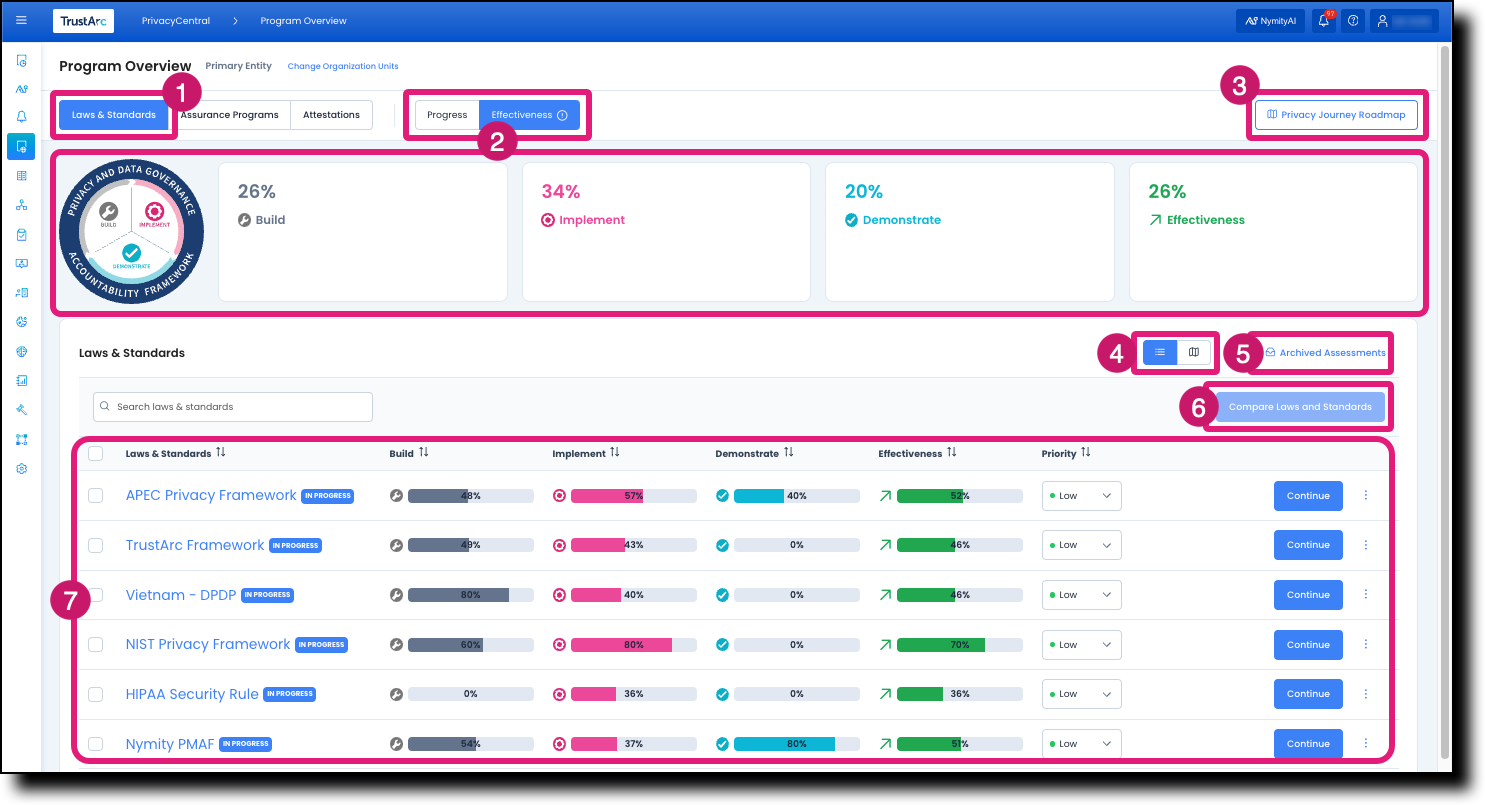Open the hamburger navigation menu
This screenshot has height=805, width=1485.
[x=21, y=20]
